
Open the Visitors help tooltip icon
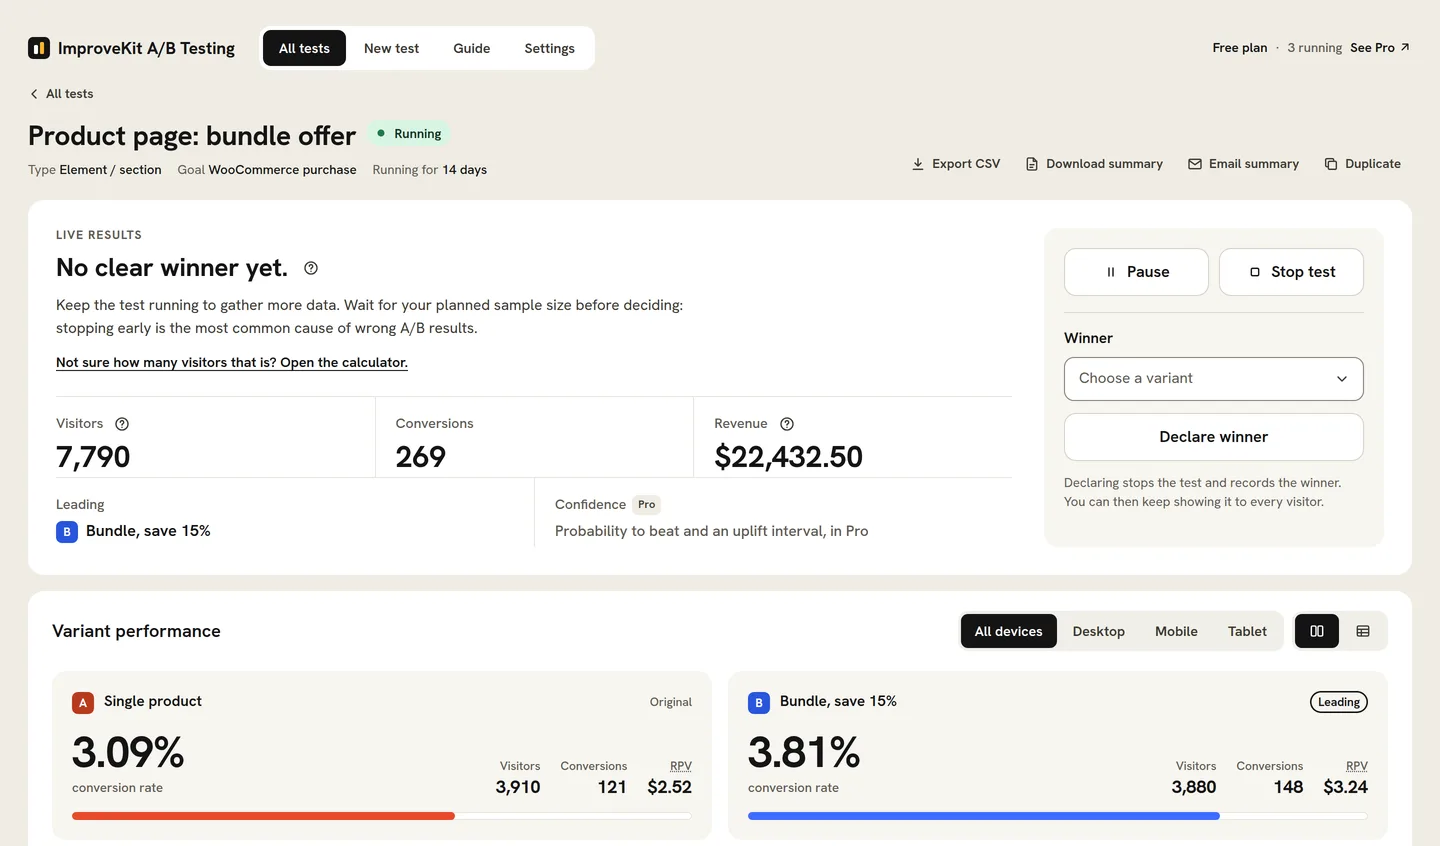(x=122, y=424)
